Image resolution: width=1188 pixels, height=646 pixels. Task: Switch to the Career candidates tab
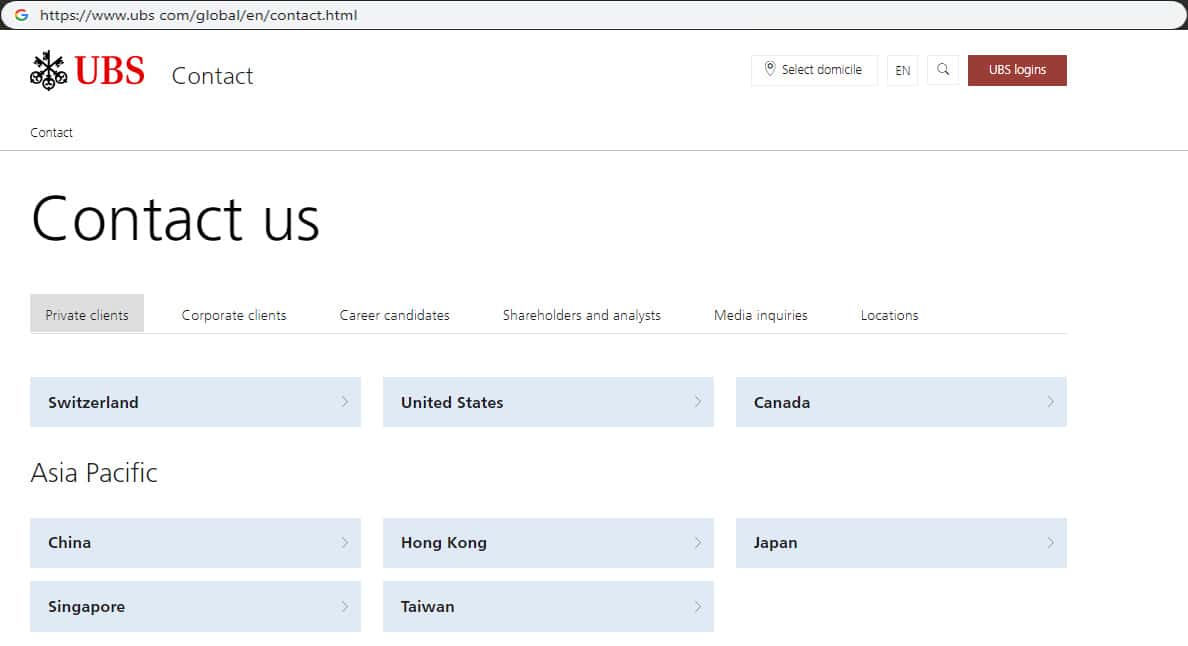point(394,315)
